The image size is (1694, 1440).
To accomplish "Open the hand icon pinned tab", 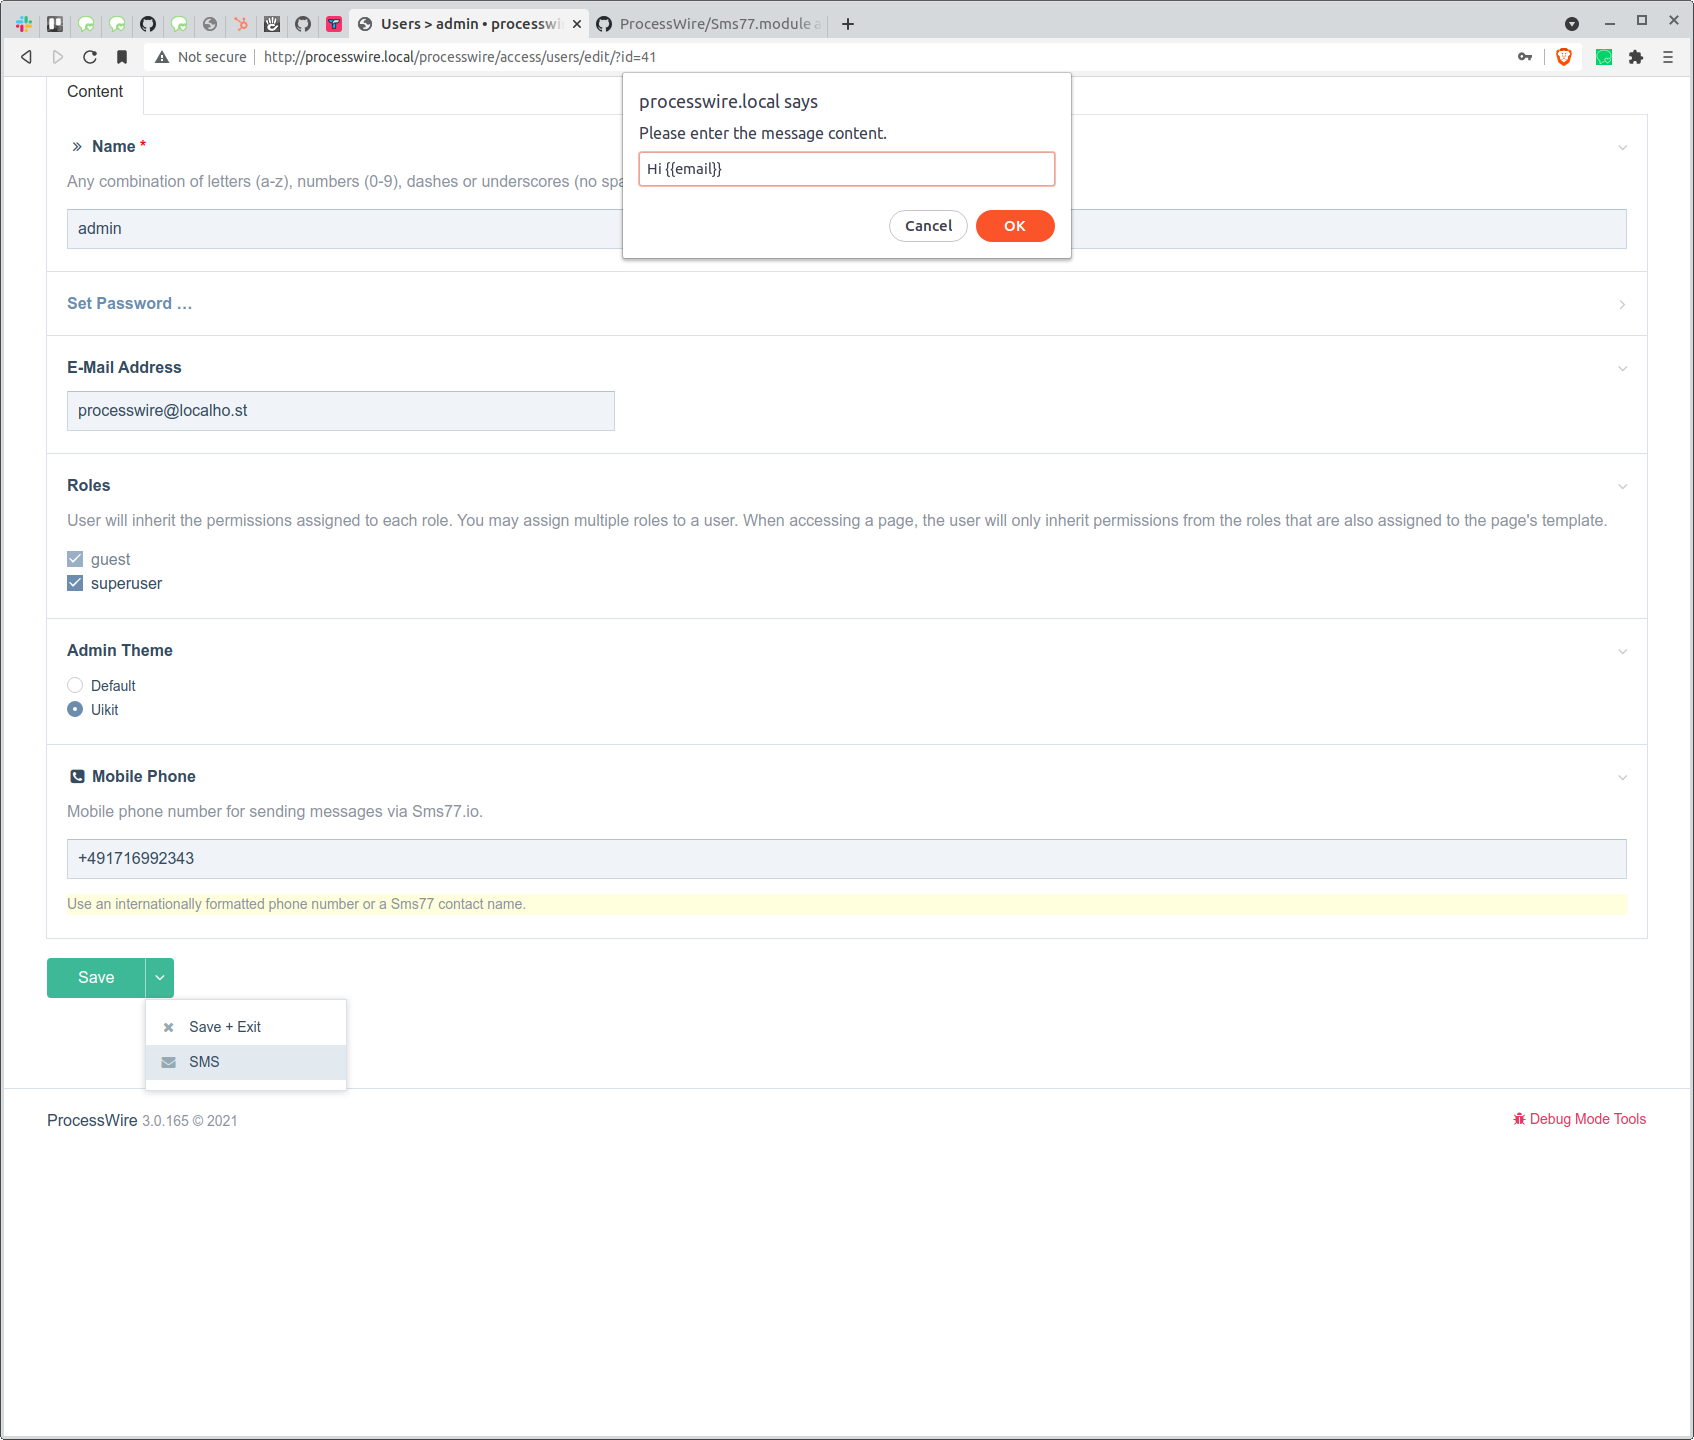I will pos(272,24).
